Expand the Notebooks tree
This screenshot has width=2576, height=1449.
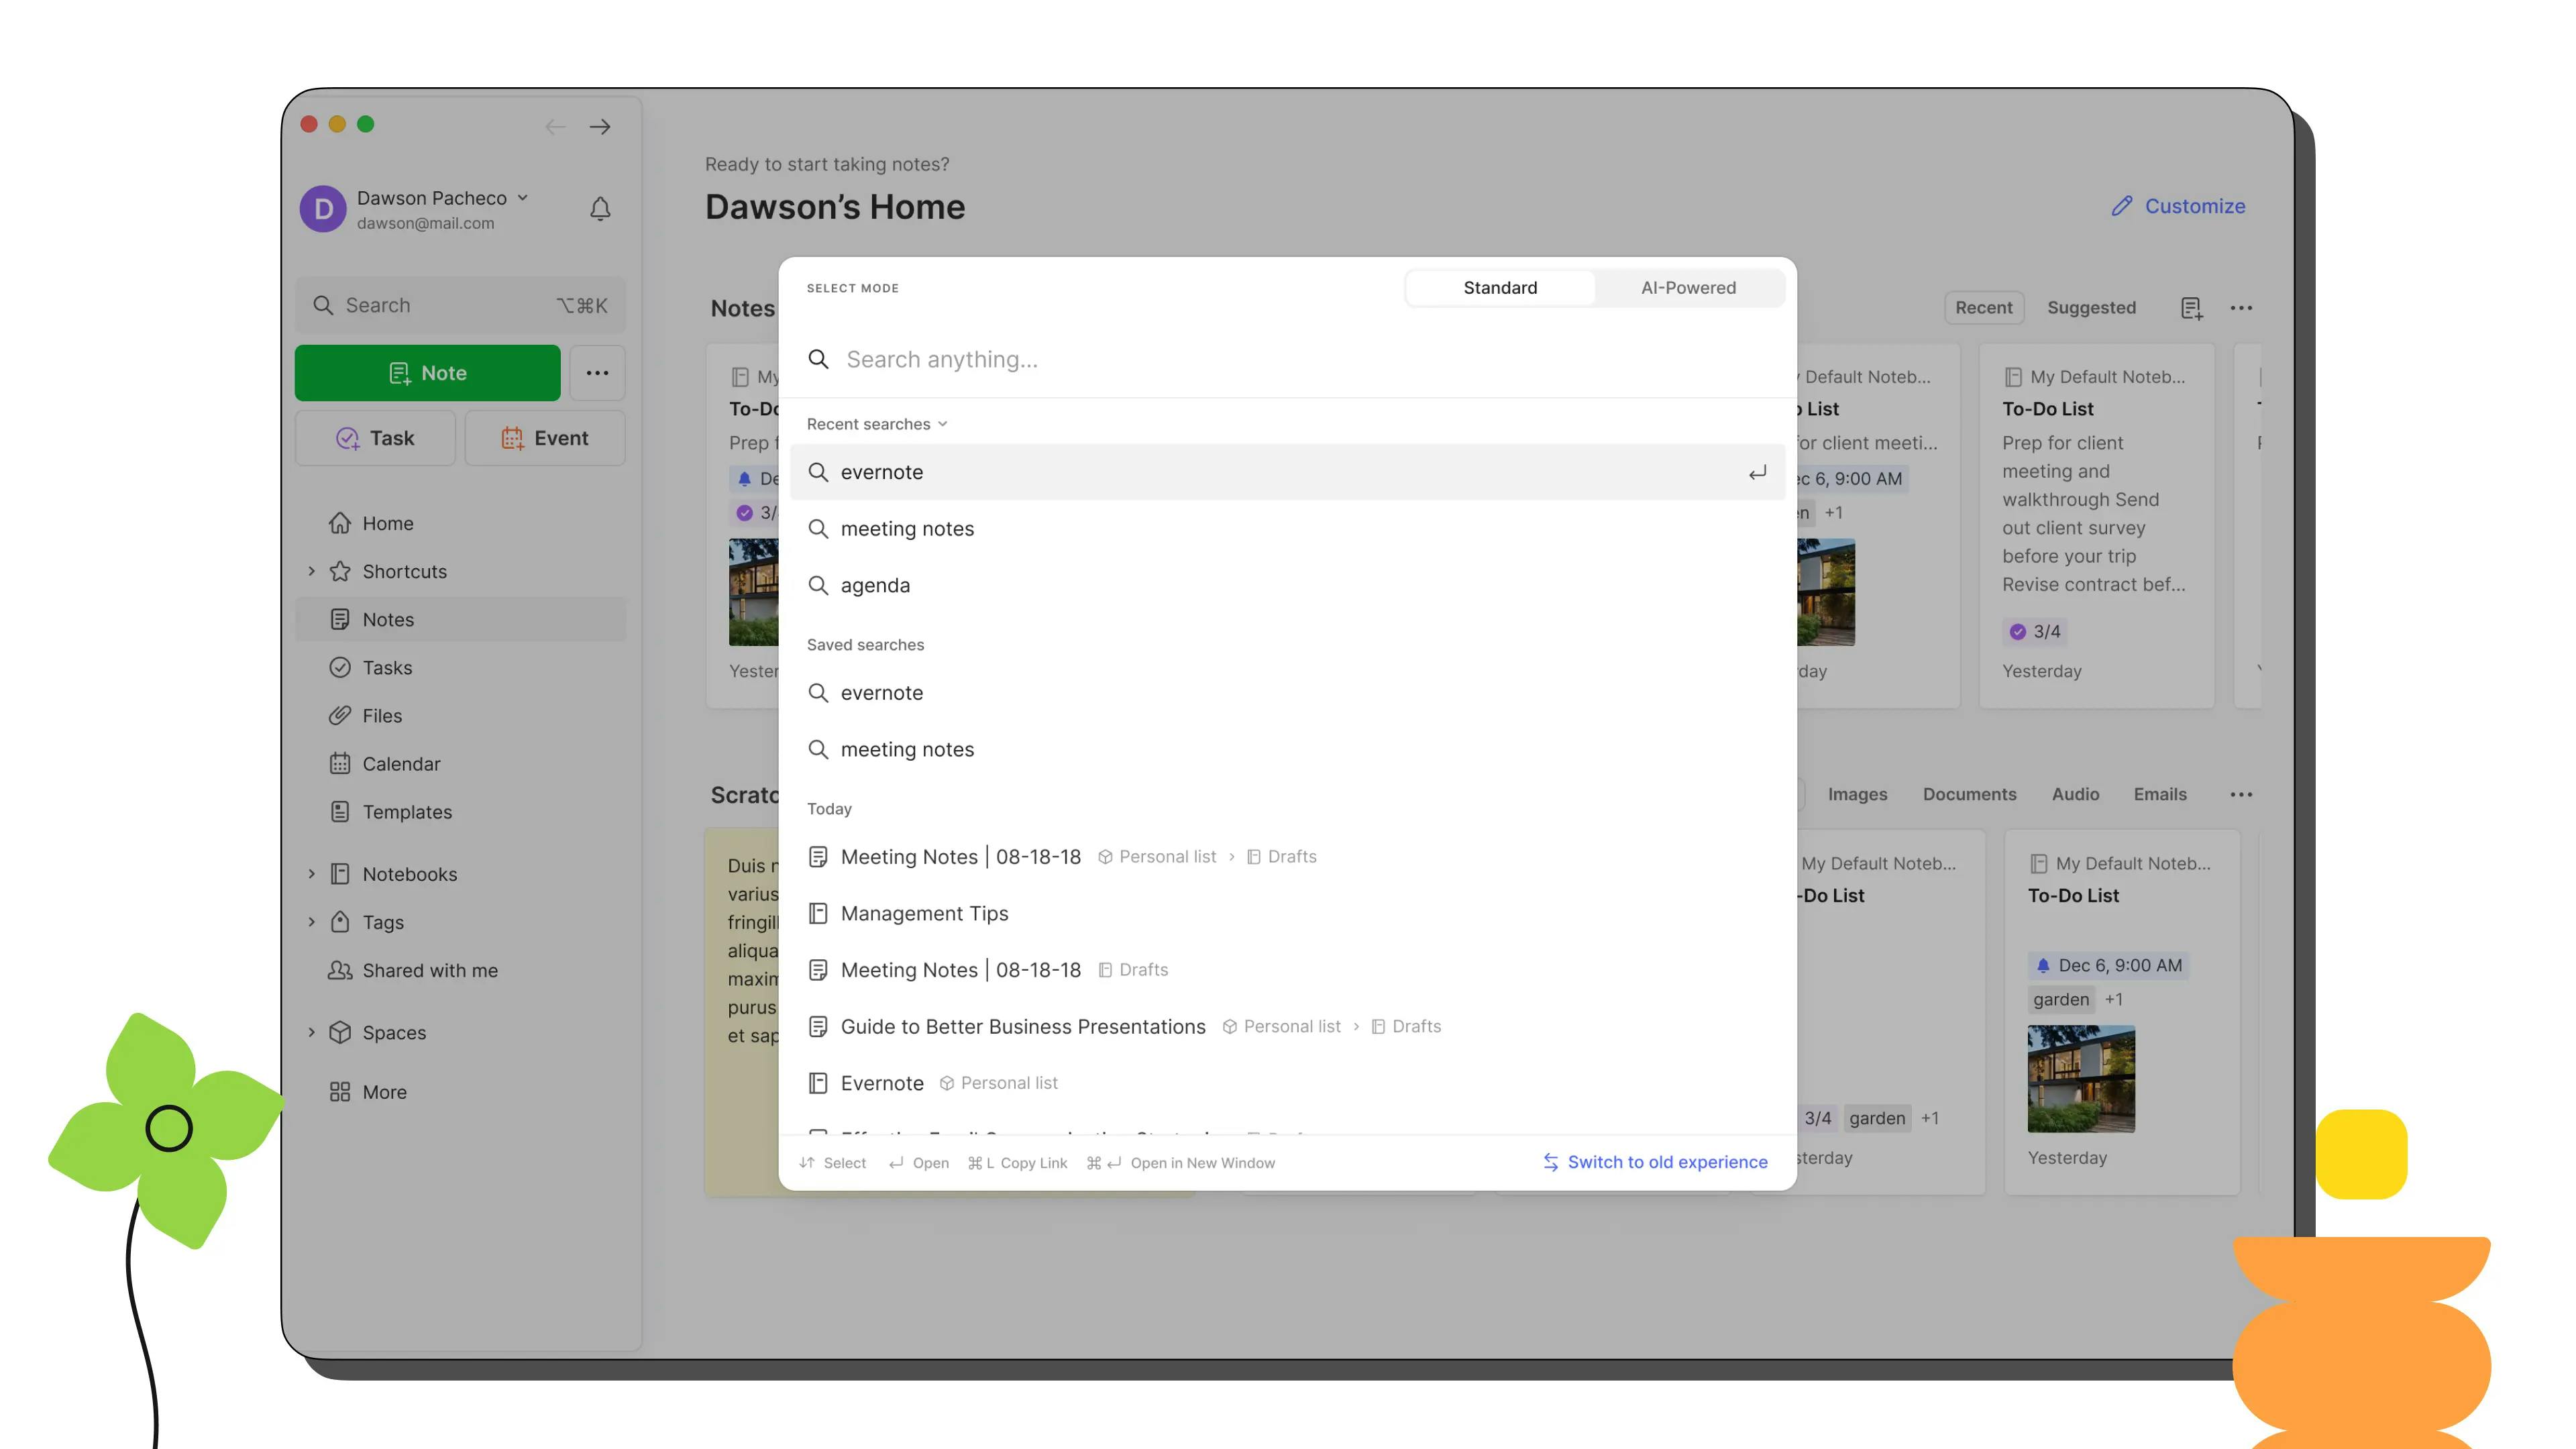311,874
